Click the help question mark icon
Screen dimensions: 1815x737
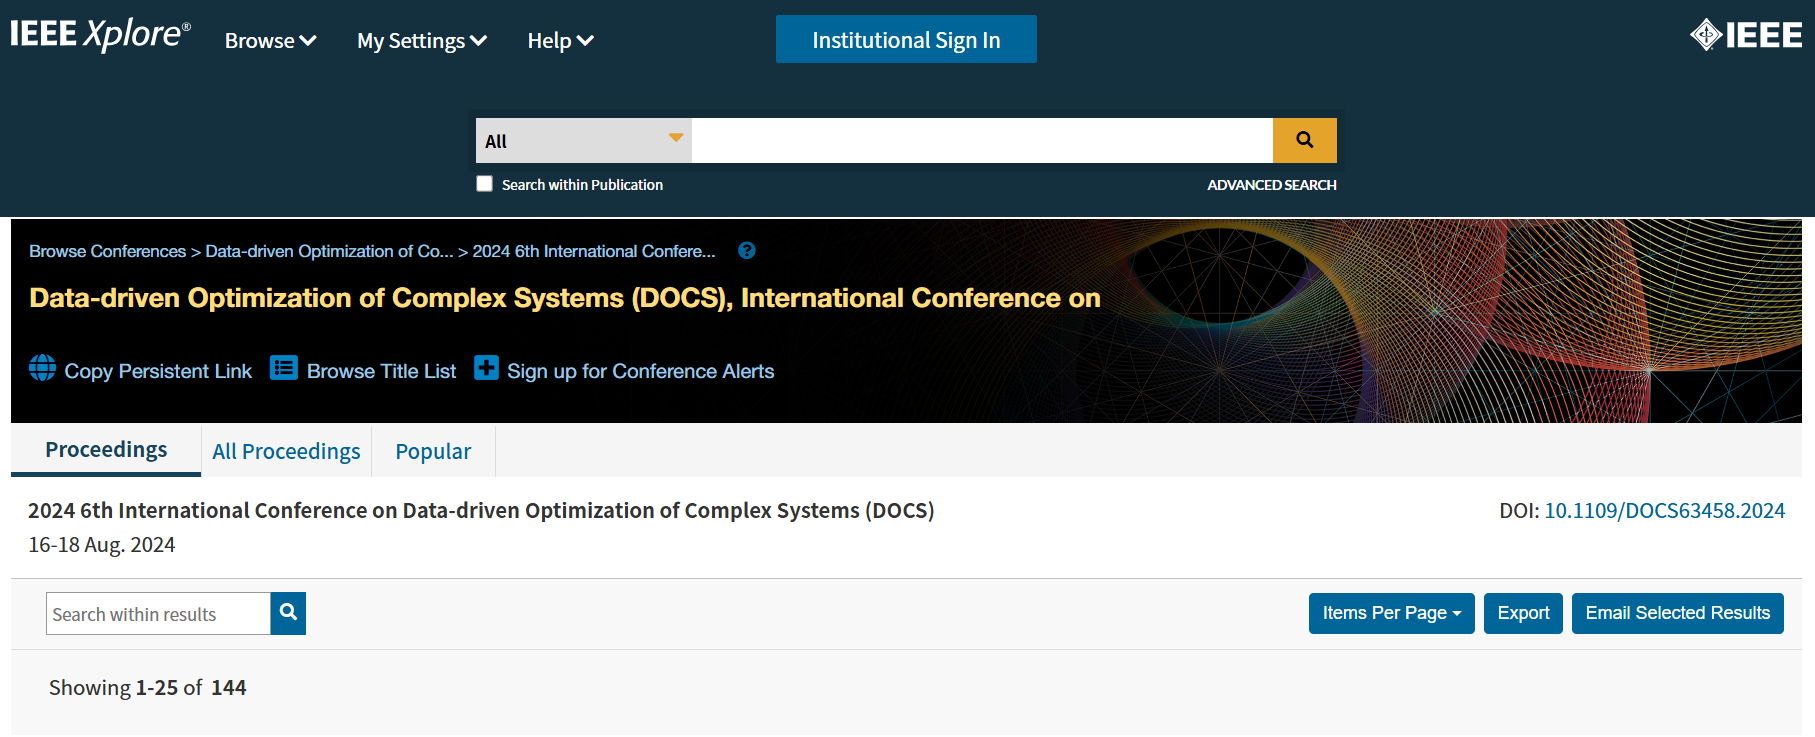(746, 251)
